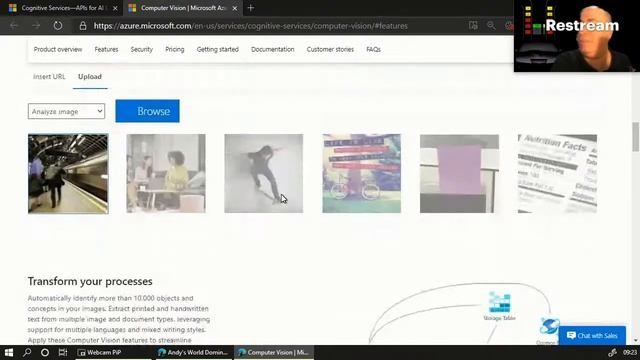Viewport: 640px width, 360px height.
Task: Click the blue Browse button
Action: click(147, 111)
